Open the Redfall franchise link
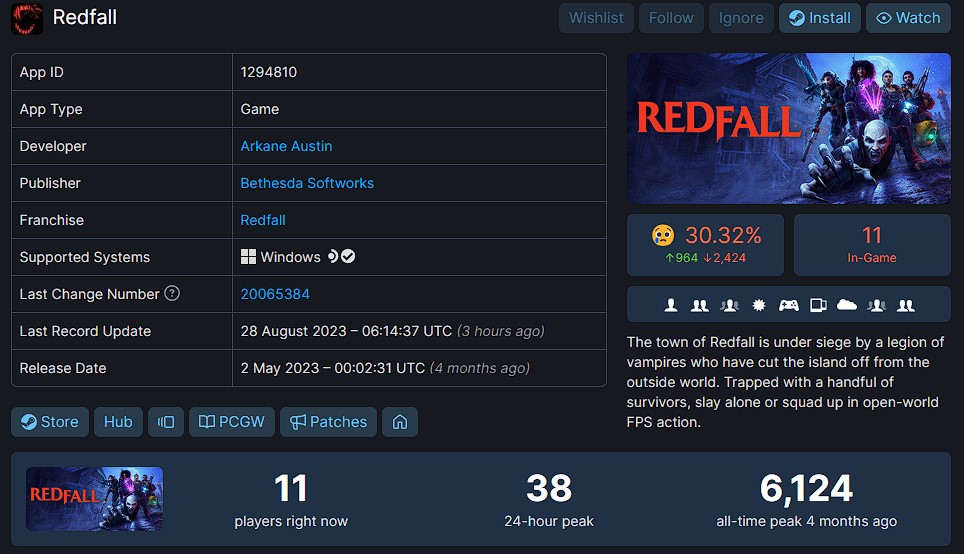This screenshot has height=554, width=964. (263, 220)
